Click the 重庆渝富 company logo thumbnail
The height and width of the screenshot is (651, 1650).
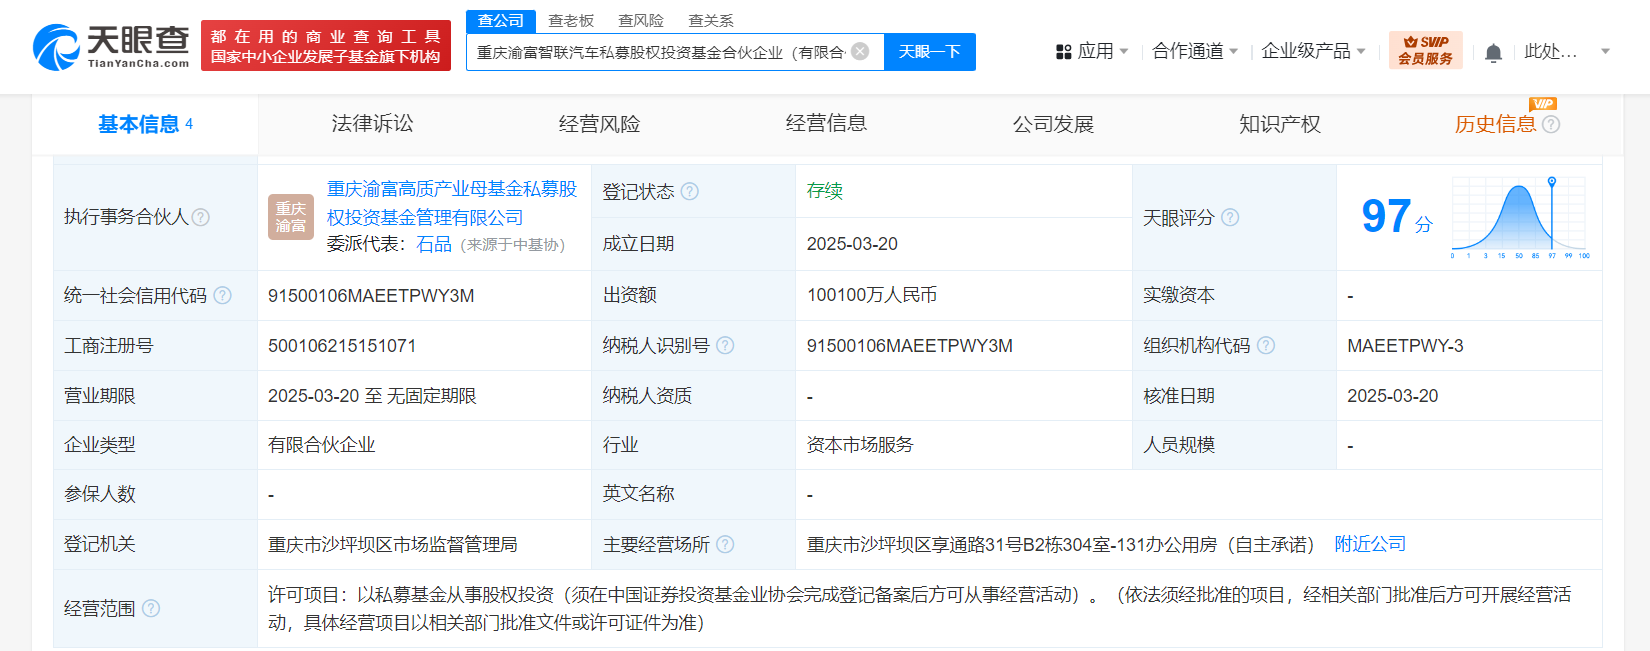(291, 217)
